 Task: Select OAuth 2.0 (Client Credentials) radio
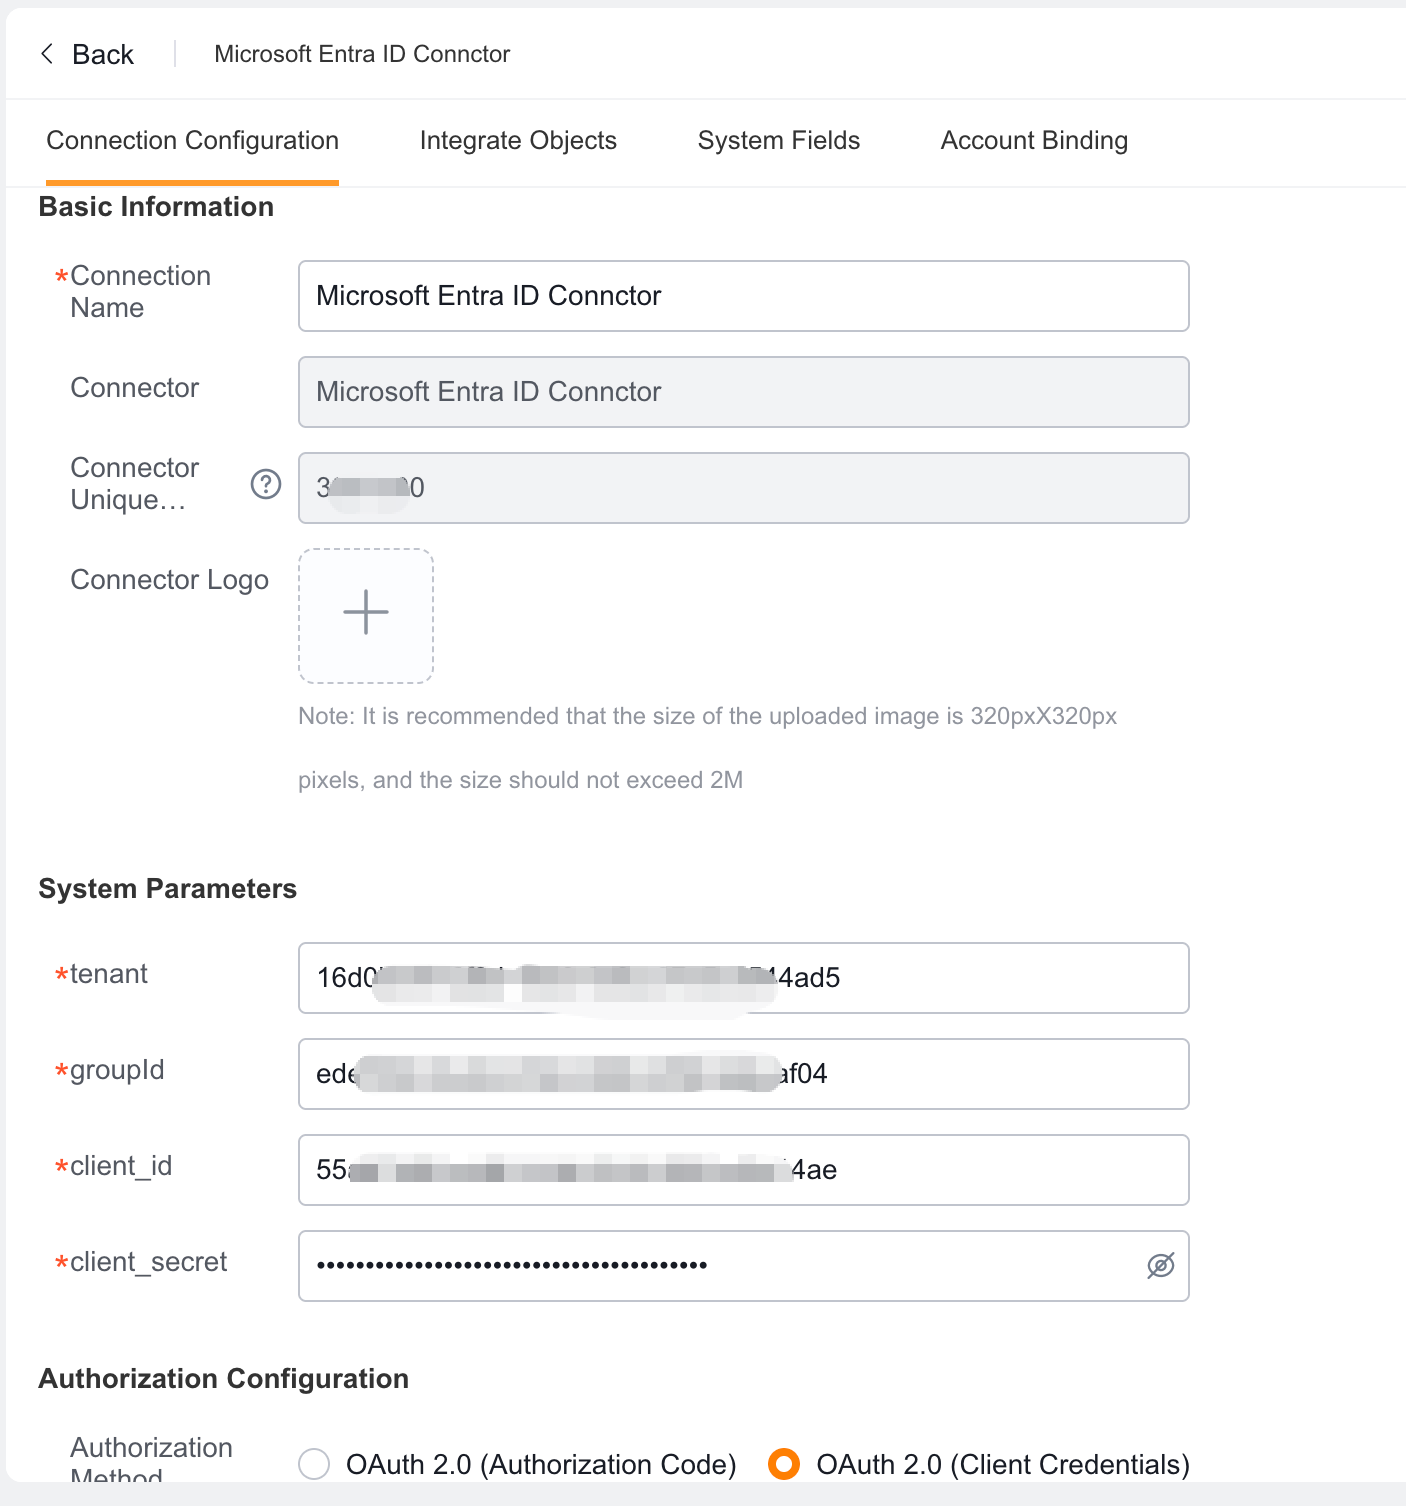[784, 1464]
